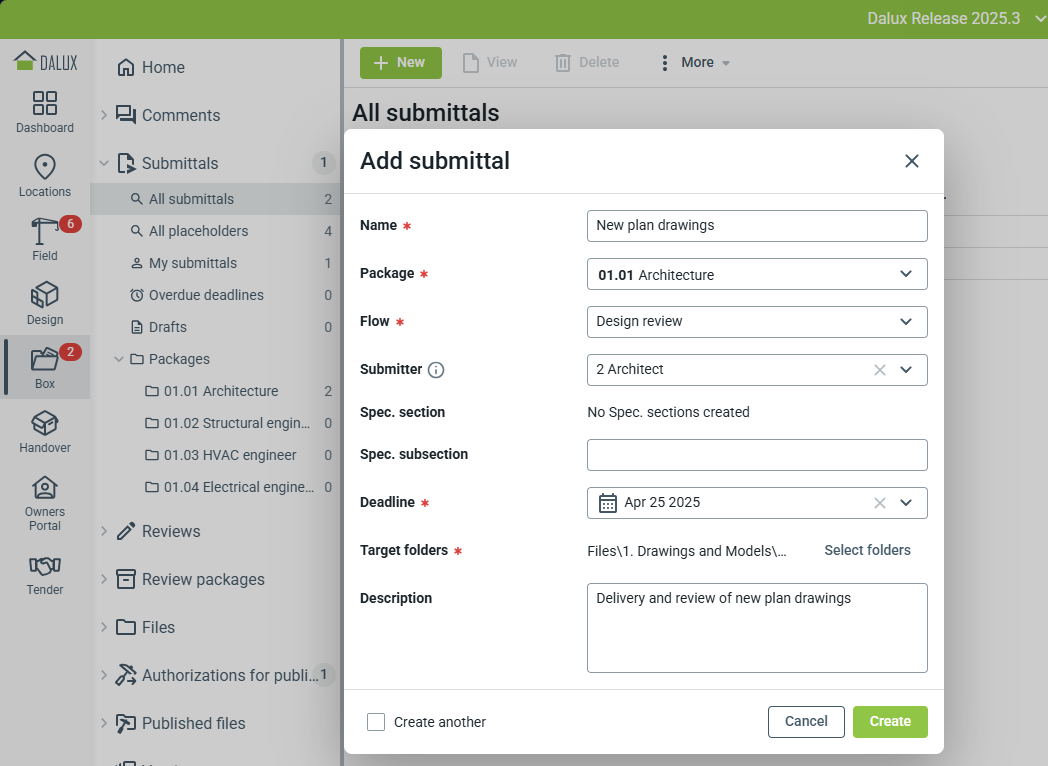1048x766 pixels.
Task: Go to the Design cube icon
Action: (x=45, y=296)
